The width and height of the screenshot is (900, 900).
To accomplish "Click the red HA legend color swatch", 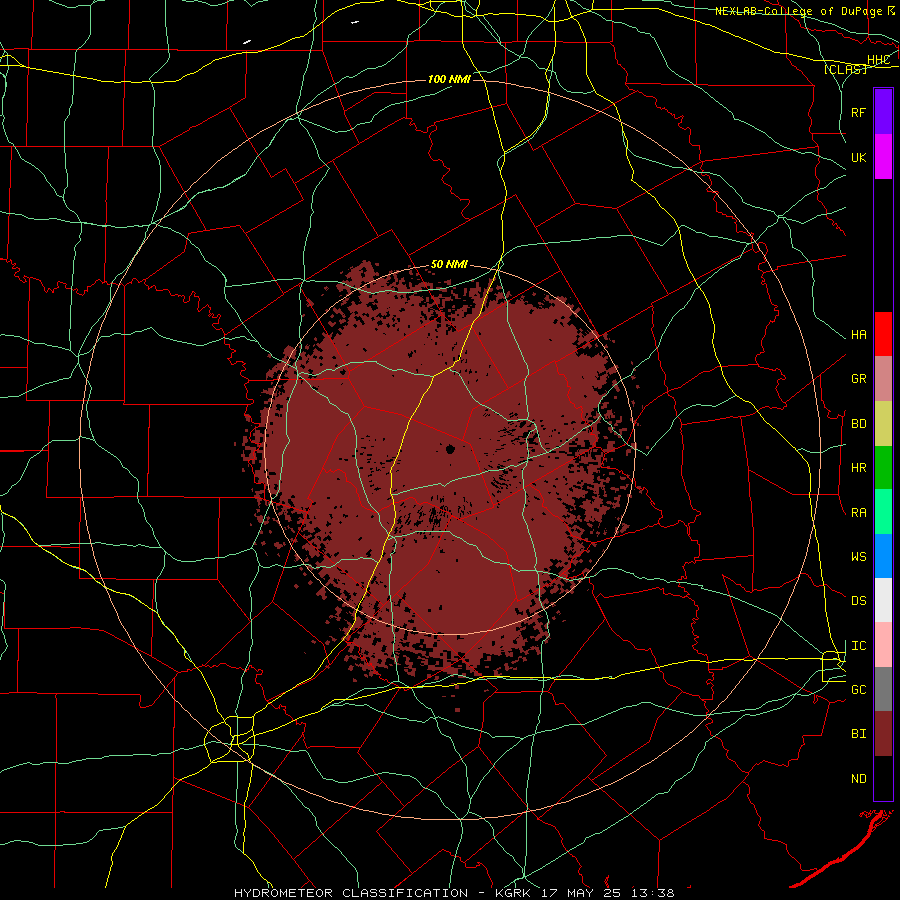I will point(883,334).
